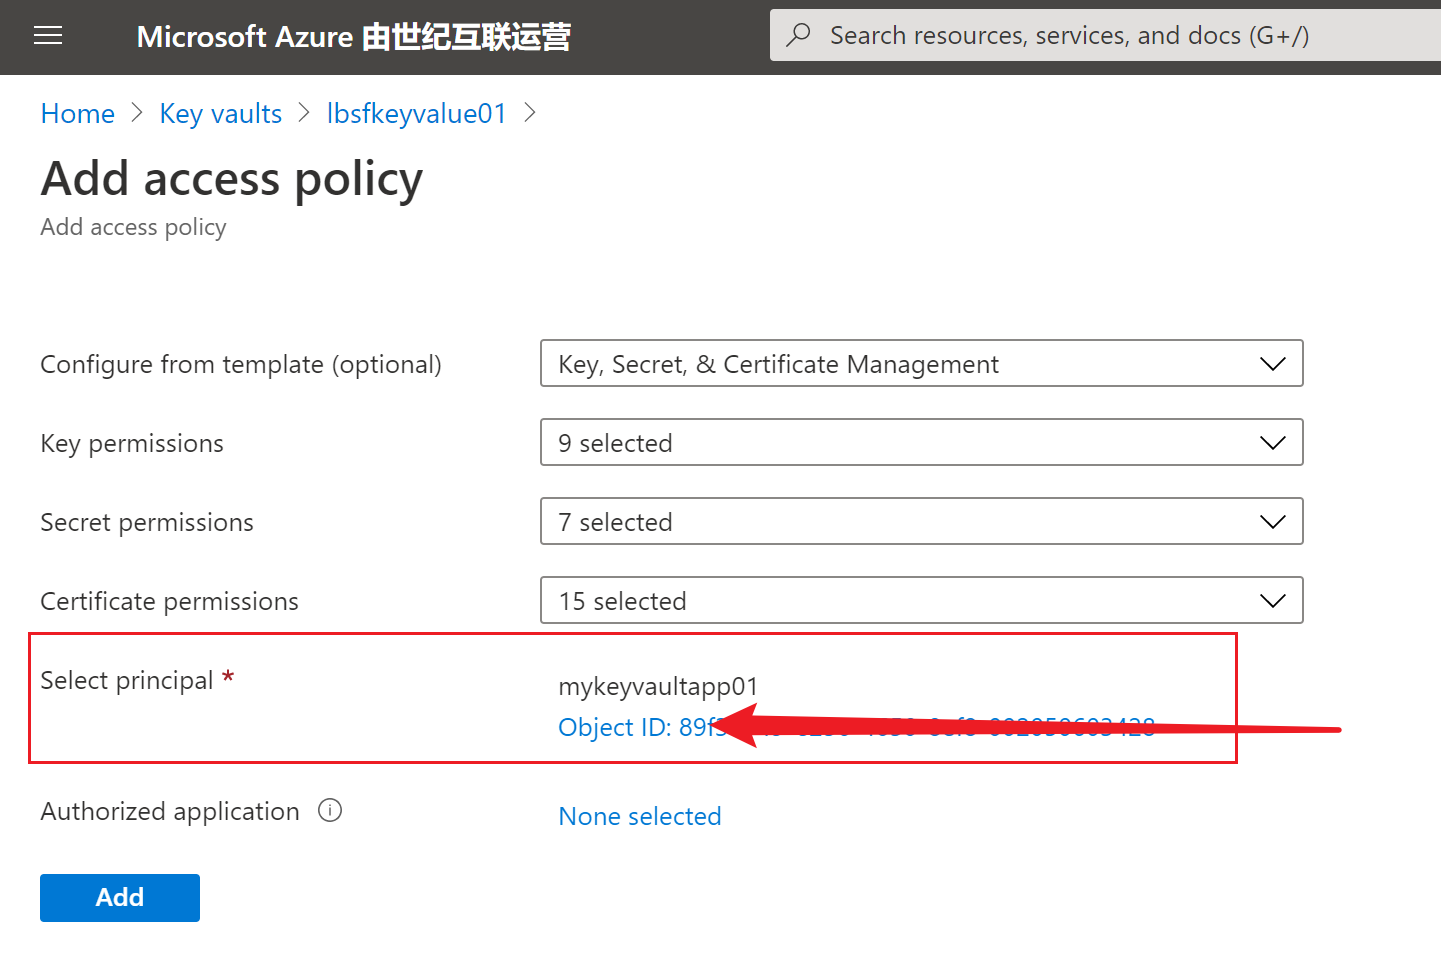This screenshot has width=1441, height=972.
Task: Open the hamburger portal menu
Action: tap(48, 36)
